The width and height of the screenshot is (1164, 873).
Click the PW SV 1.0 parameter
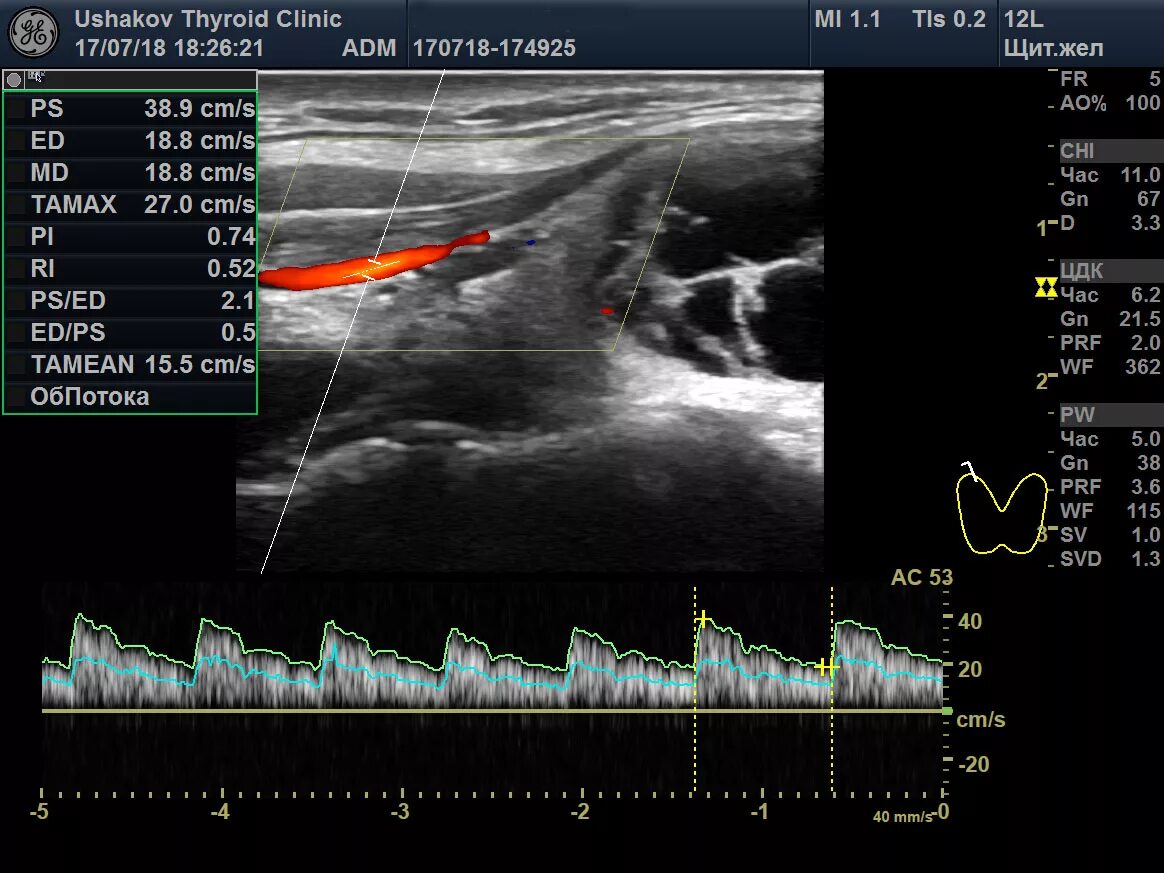(x=1110, y=534)
